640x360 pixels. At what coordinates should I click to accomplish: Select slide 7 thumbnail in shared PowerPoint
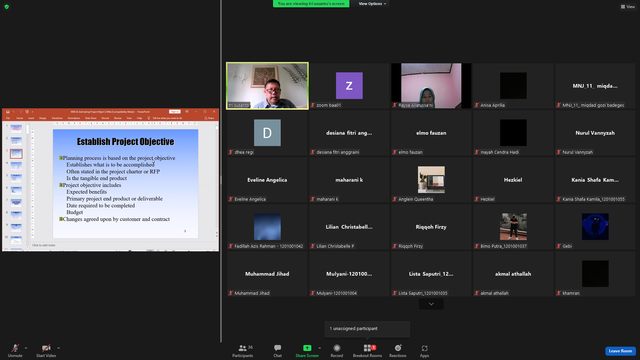point(16,202)
